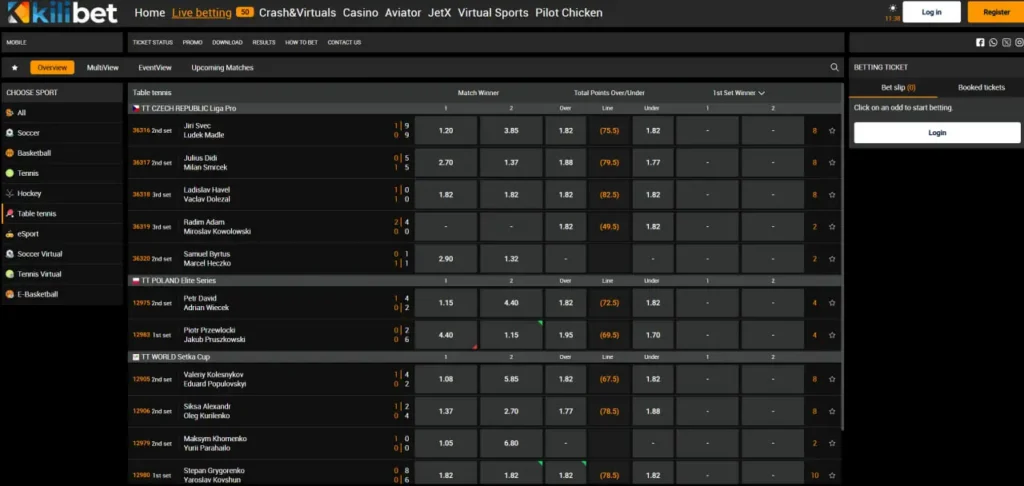1024x486 pixels.
Task: Open the Facebook social icon
Action: [x=980, y=42]
